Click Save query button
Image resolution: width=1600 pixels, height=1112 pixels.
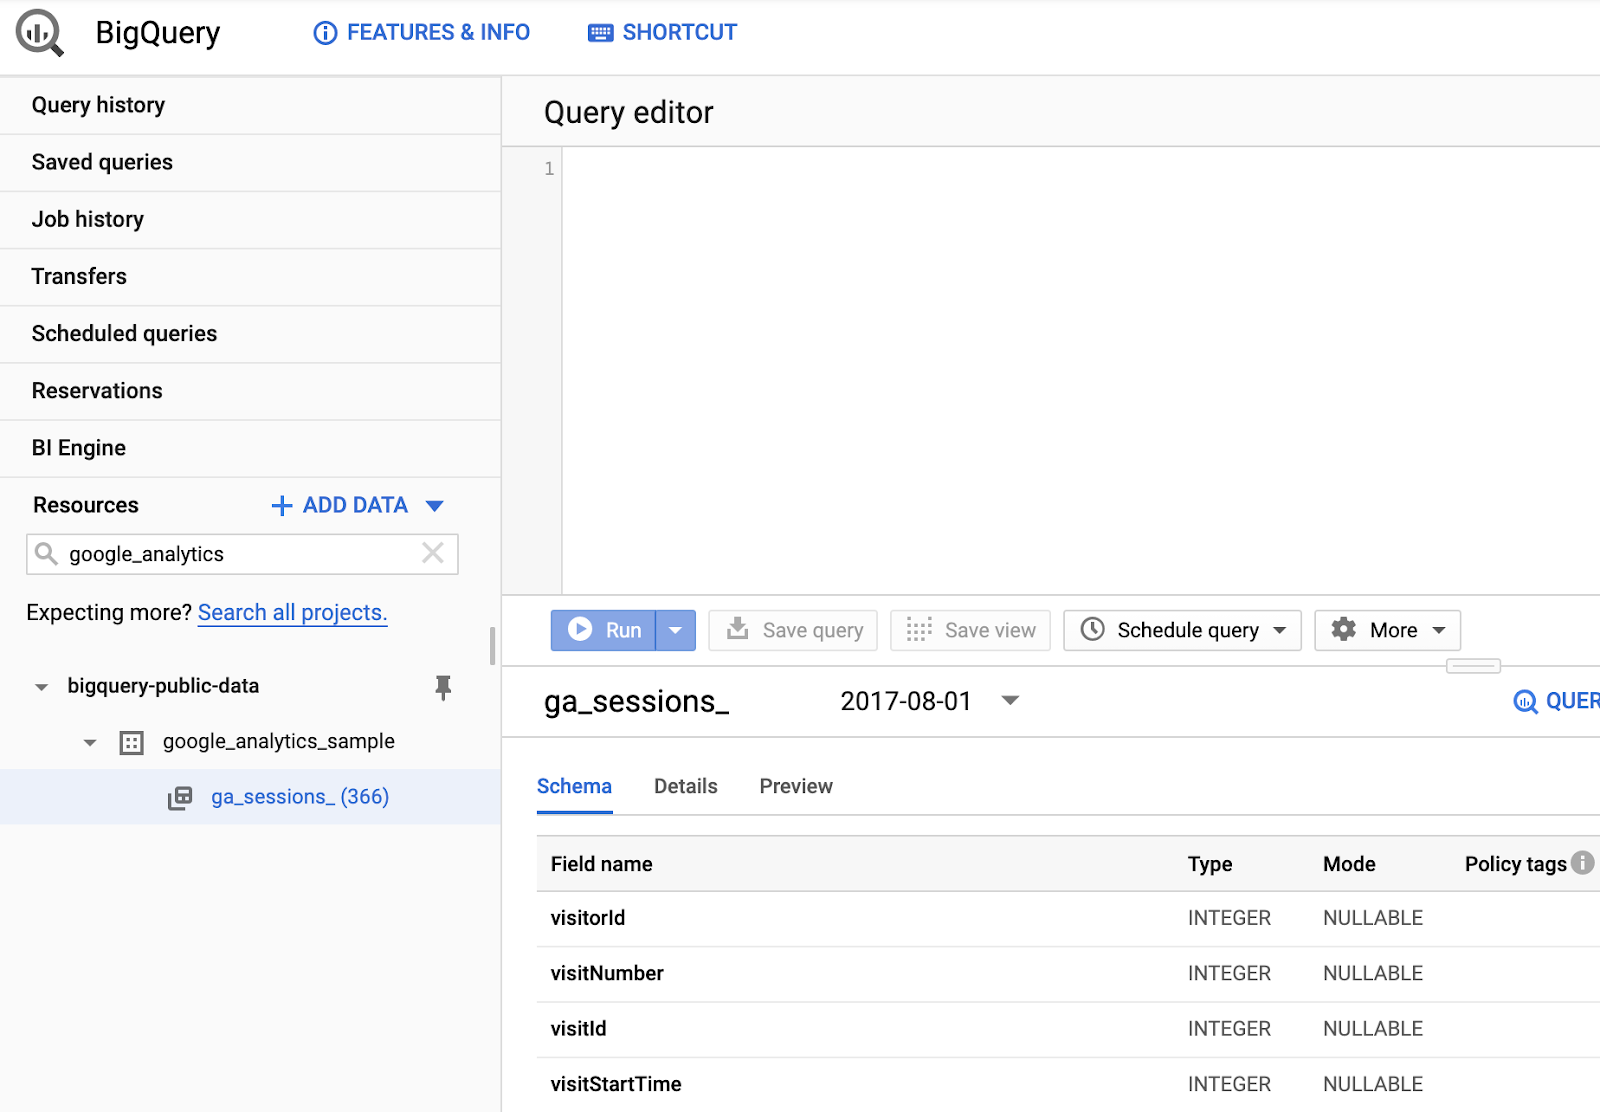(x=793, y=630)
